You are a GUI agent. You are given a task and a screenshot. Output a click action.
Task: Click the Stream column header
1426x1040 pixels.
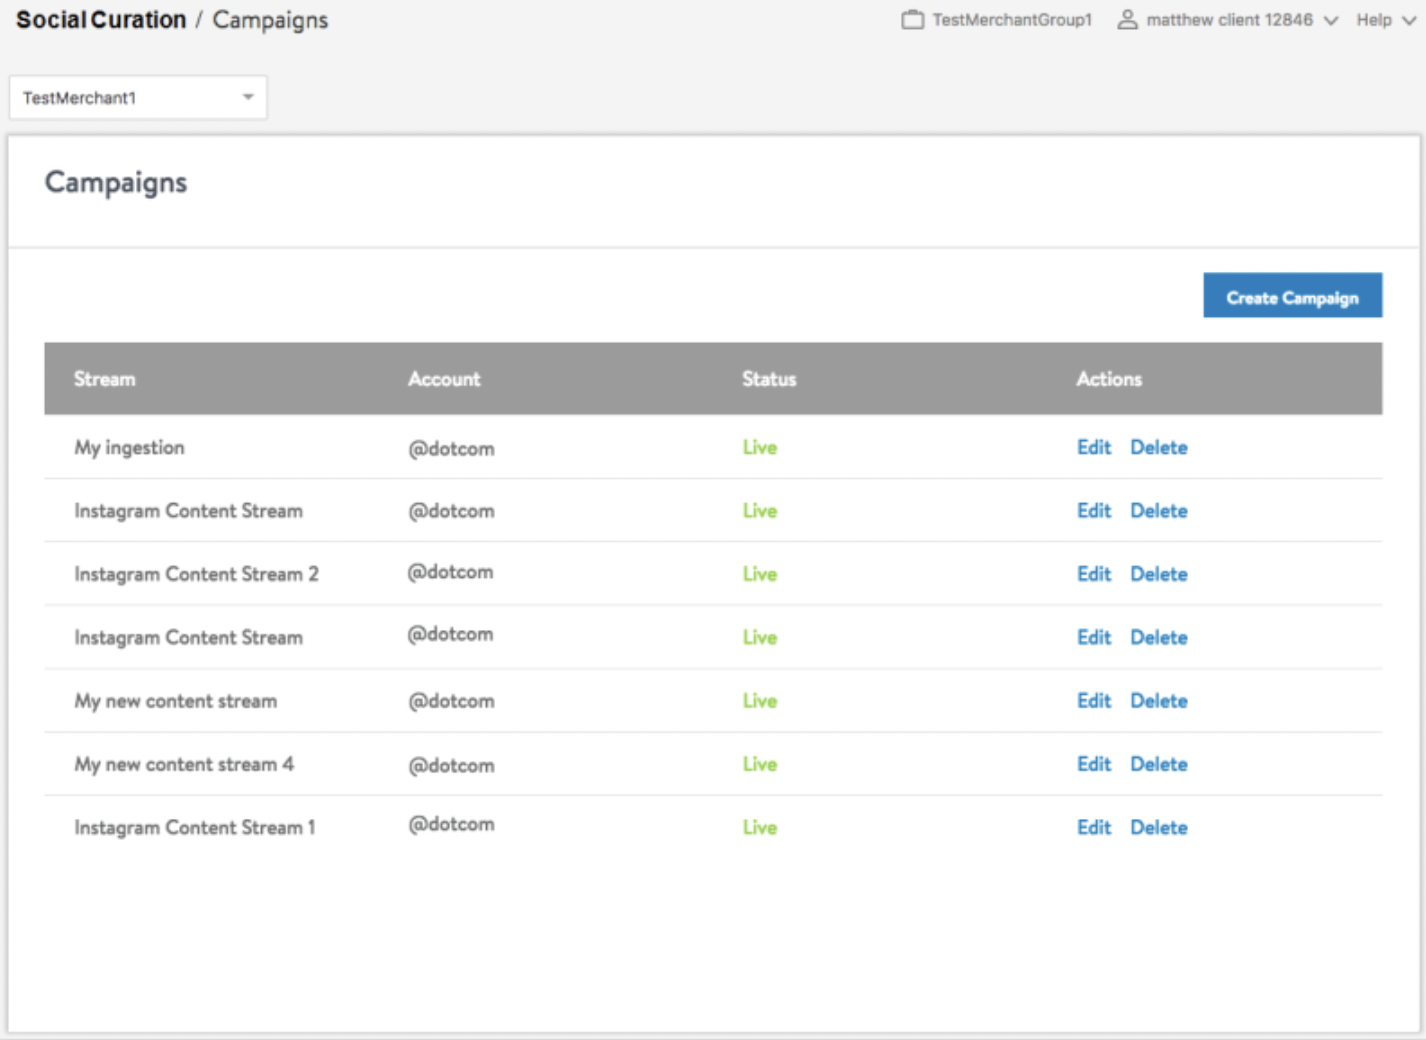104,379
